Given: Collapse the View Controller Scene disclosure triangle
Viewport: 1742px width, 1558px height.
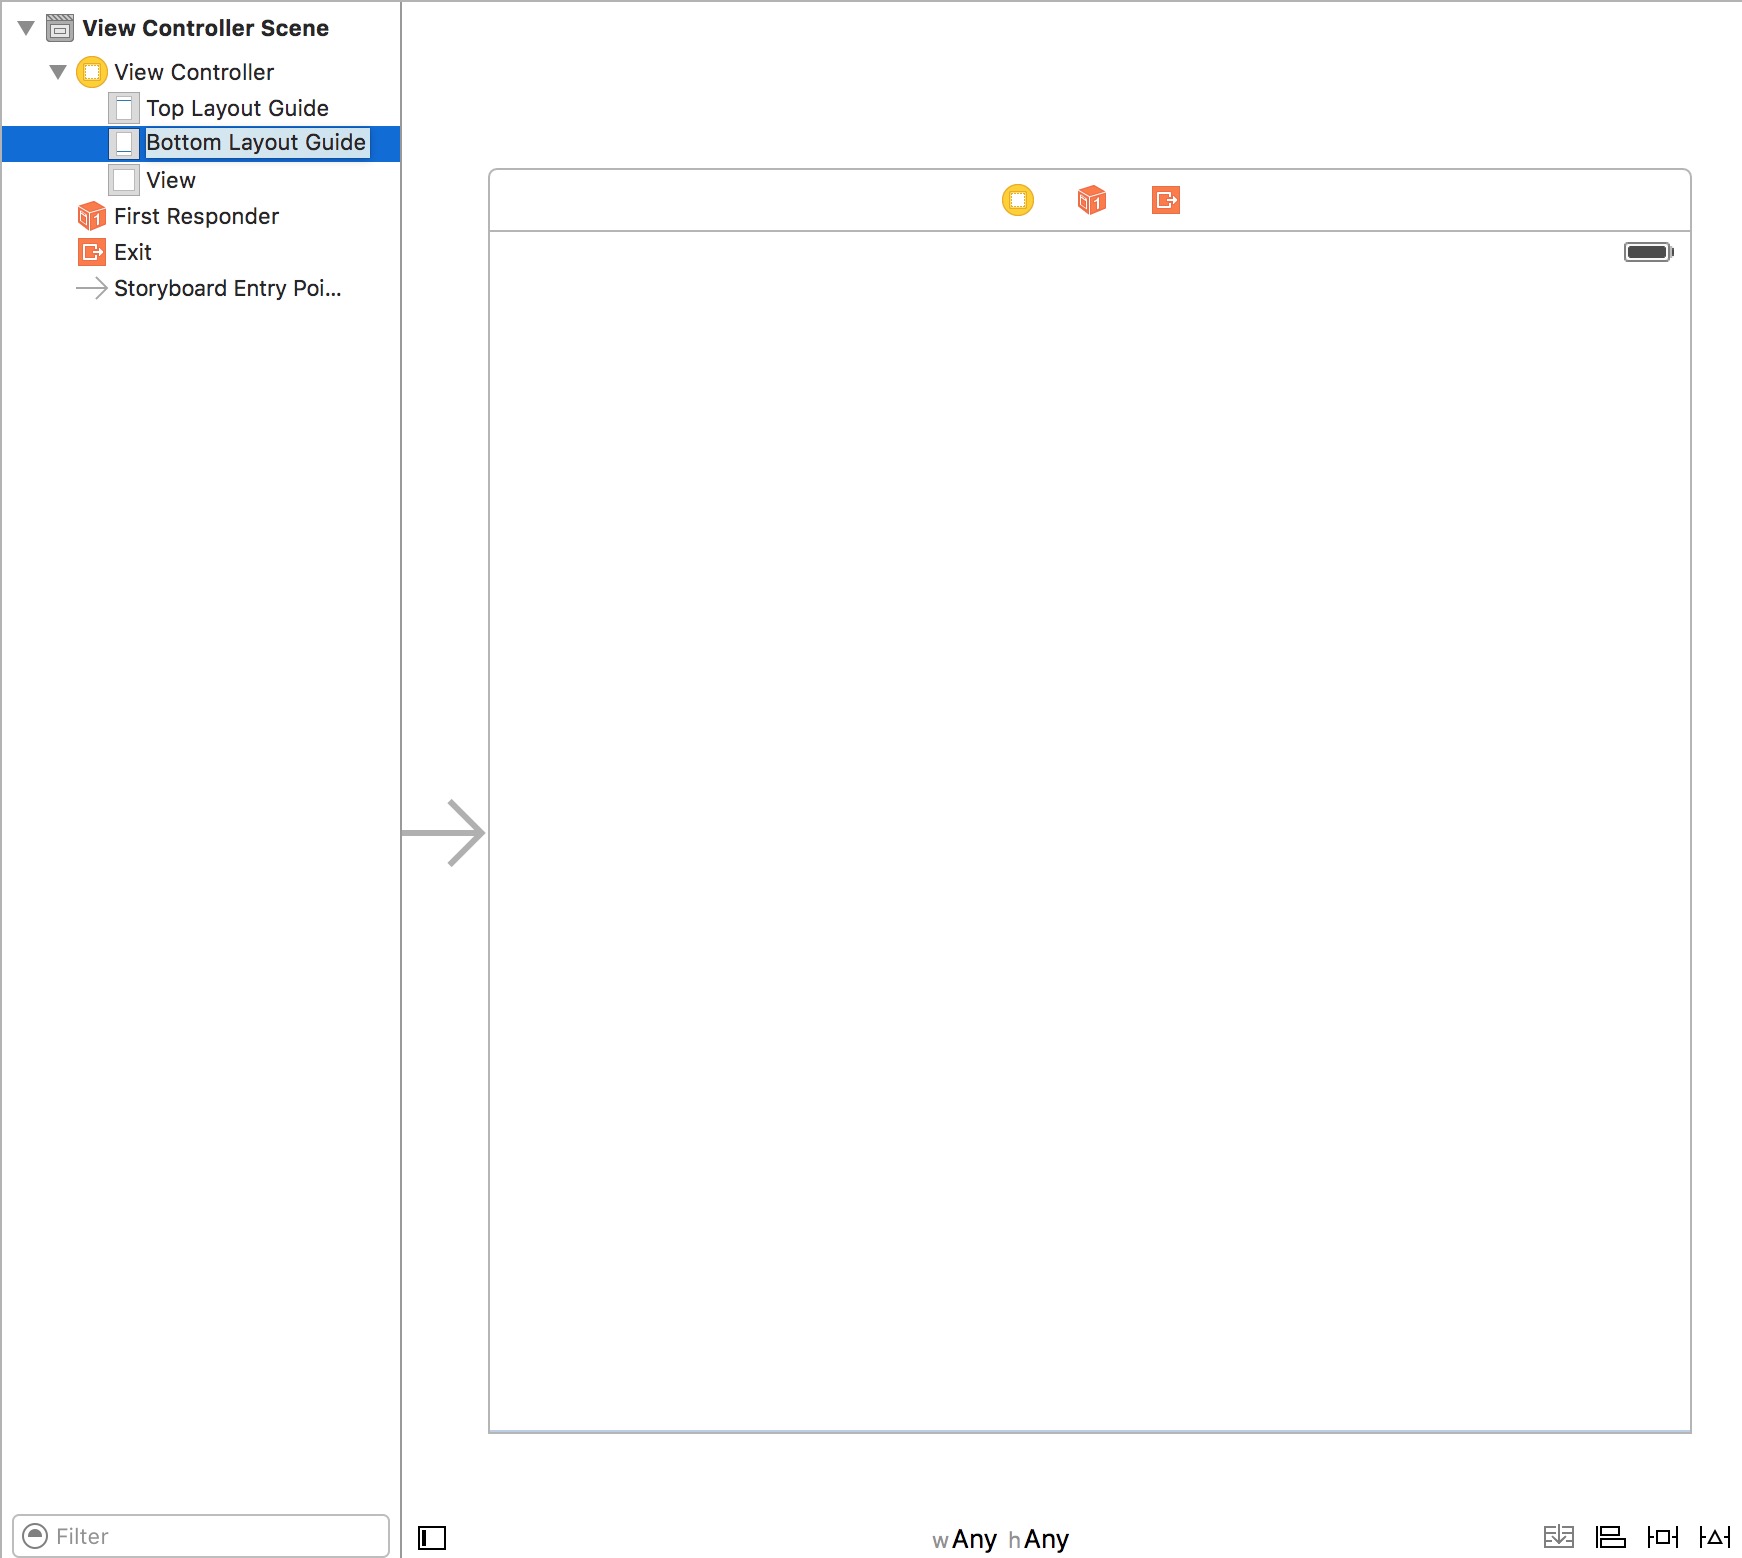Looking at the screenshot, I should (x=27, y=28).
